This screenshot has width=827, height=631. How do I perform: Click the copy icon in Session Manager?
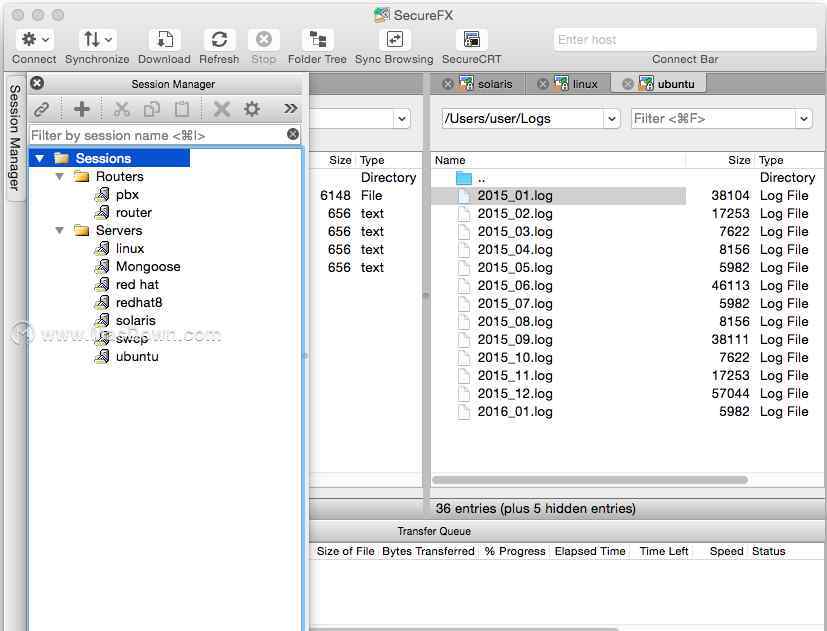(152, 109)
